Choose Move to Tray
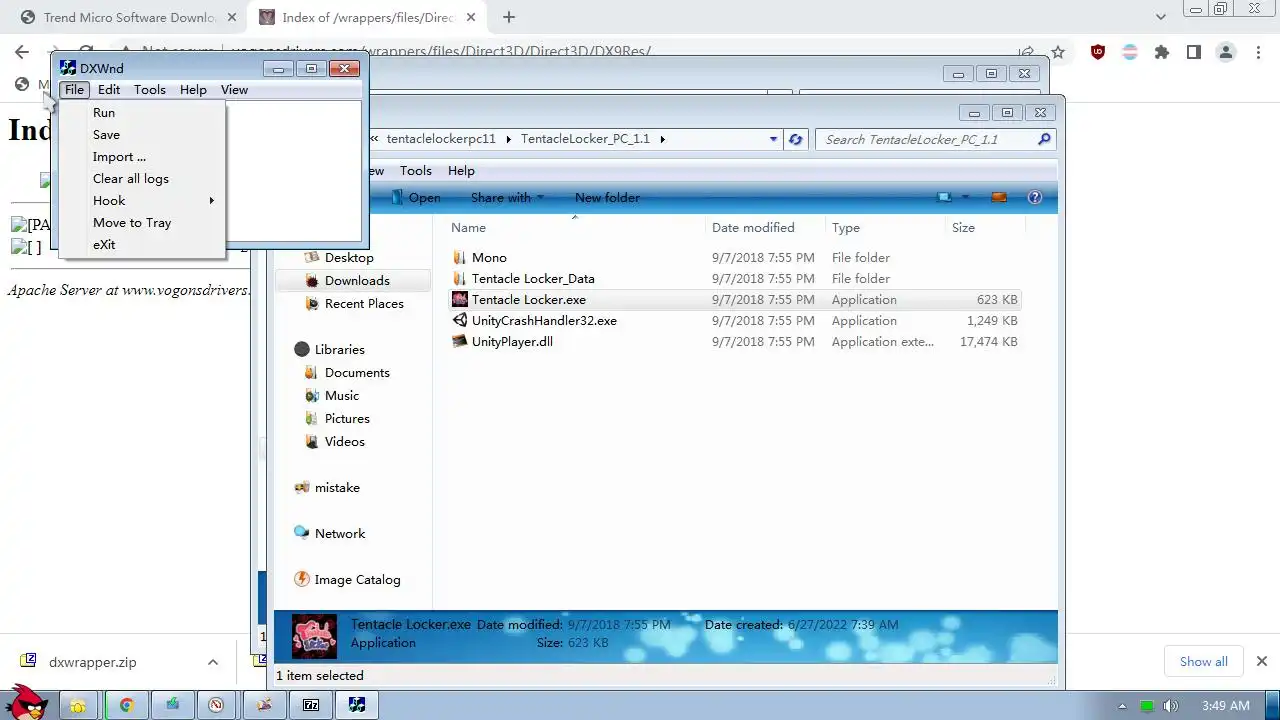 (143, 223)
